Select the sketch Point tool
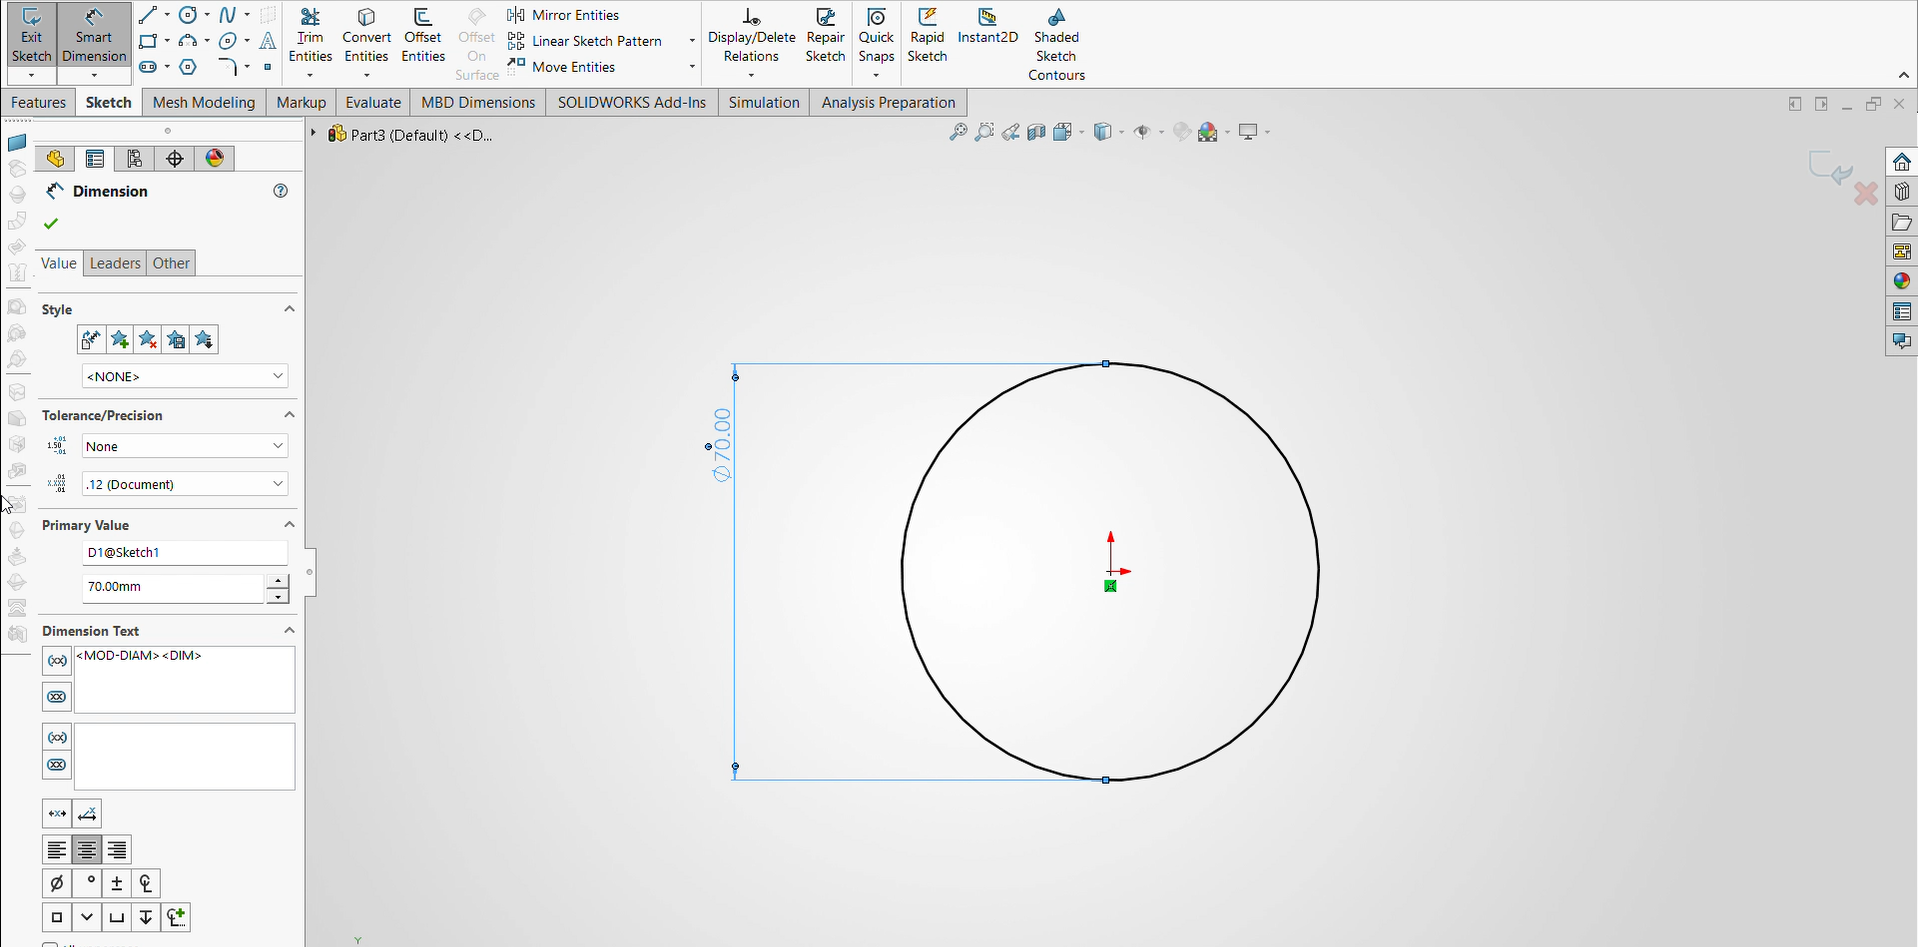 267,67
